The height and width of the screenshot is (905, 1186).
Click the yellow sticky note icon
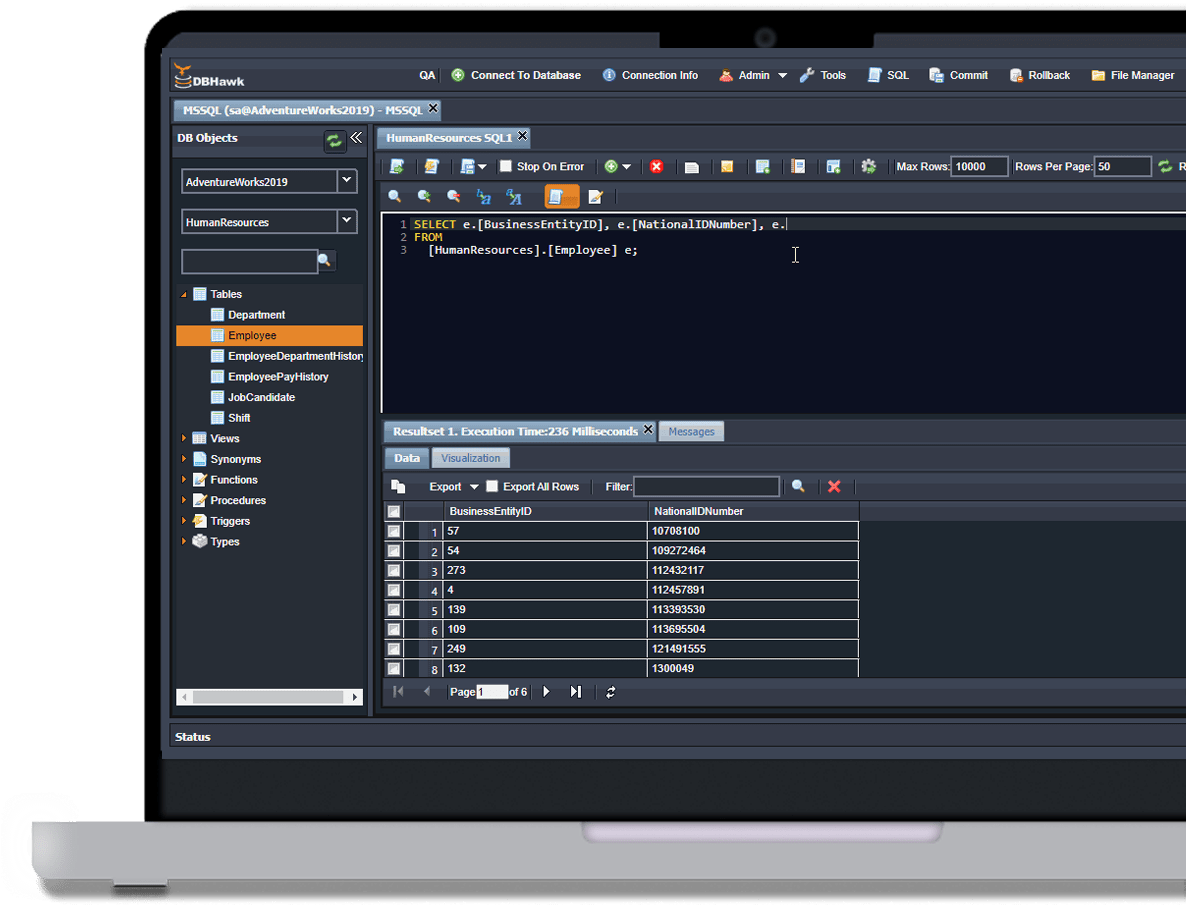[727, 166]
